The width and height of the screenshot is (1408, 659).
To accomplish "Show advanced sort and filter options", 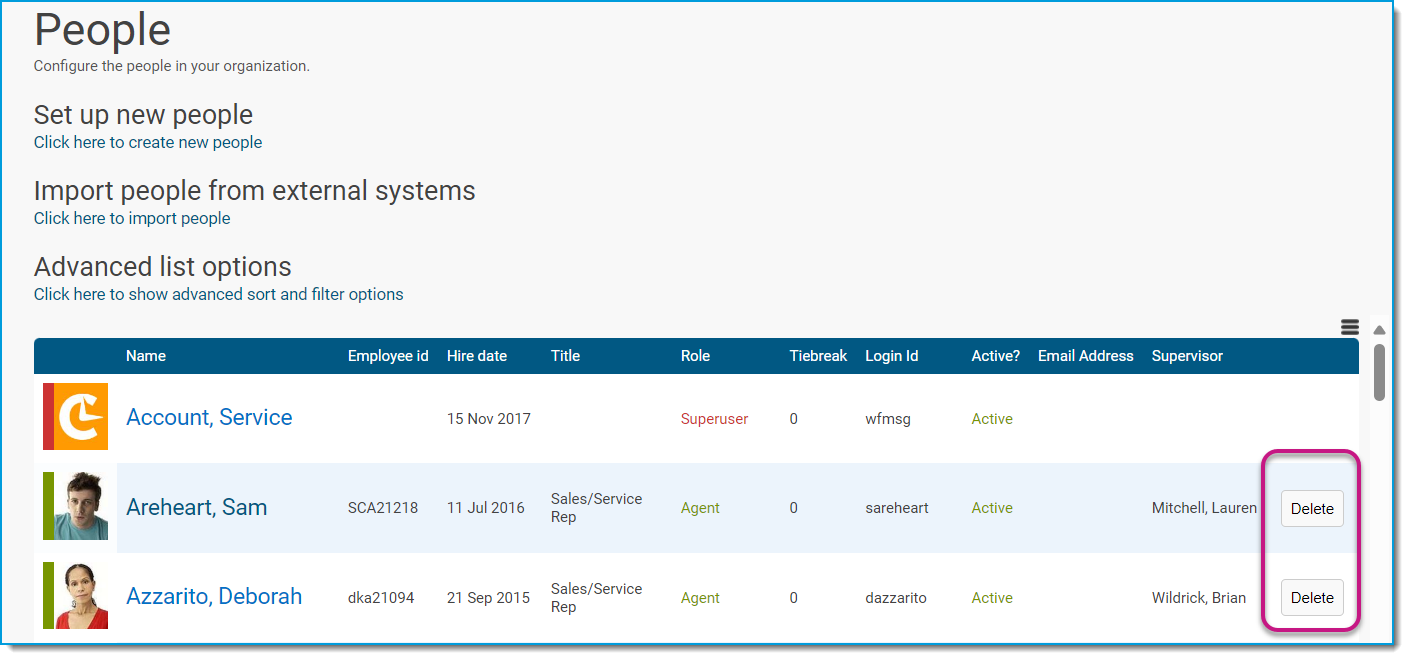I will (x=219, y=294).
